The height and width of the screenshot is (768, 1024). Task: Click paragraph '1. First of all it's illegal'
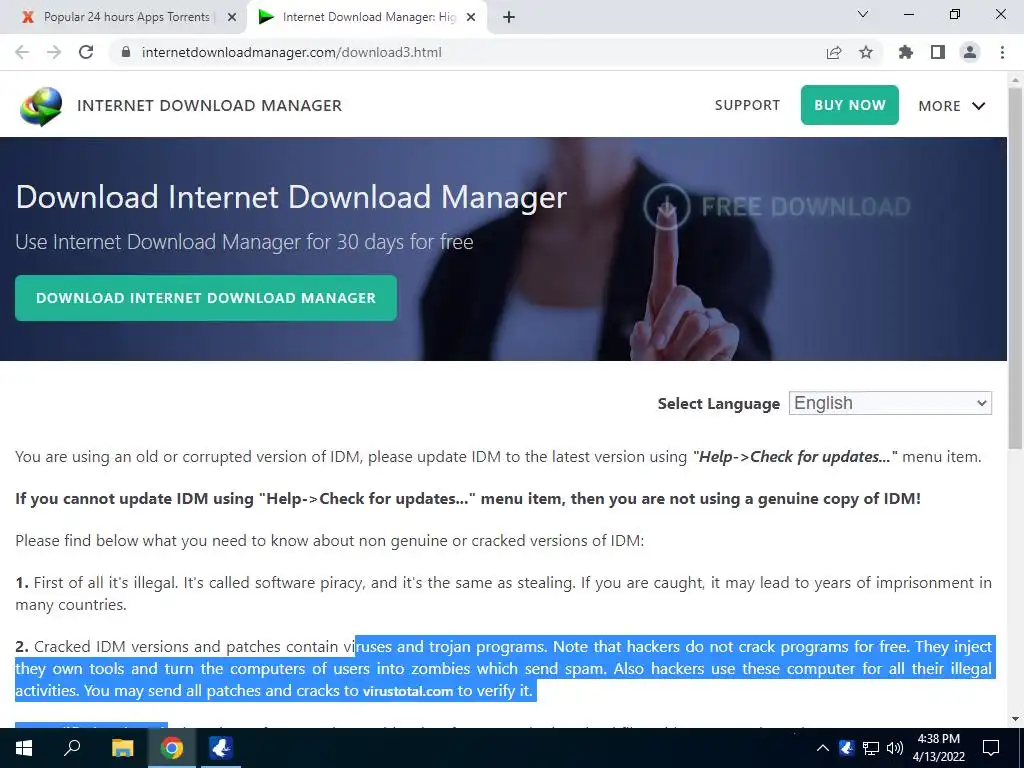(504, 594)
